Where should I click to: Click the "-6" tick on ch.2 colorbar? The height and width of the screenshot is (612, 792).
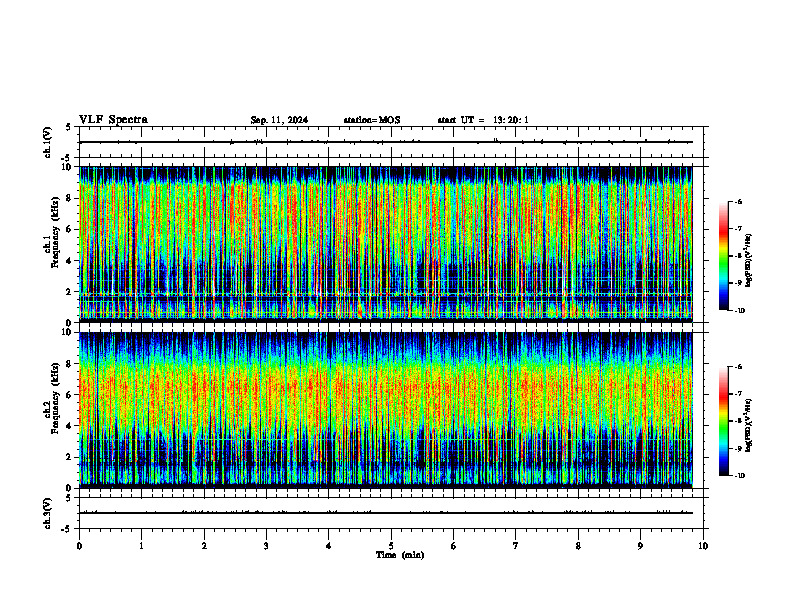pos(738,367)
